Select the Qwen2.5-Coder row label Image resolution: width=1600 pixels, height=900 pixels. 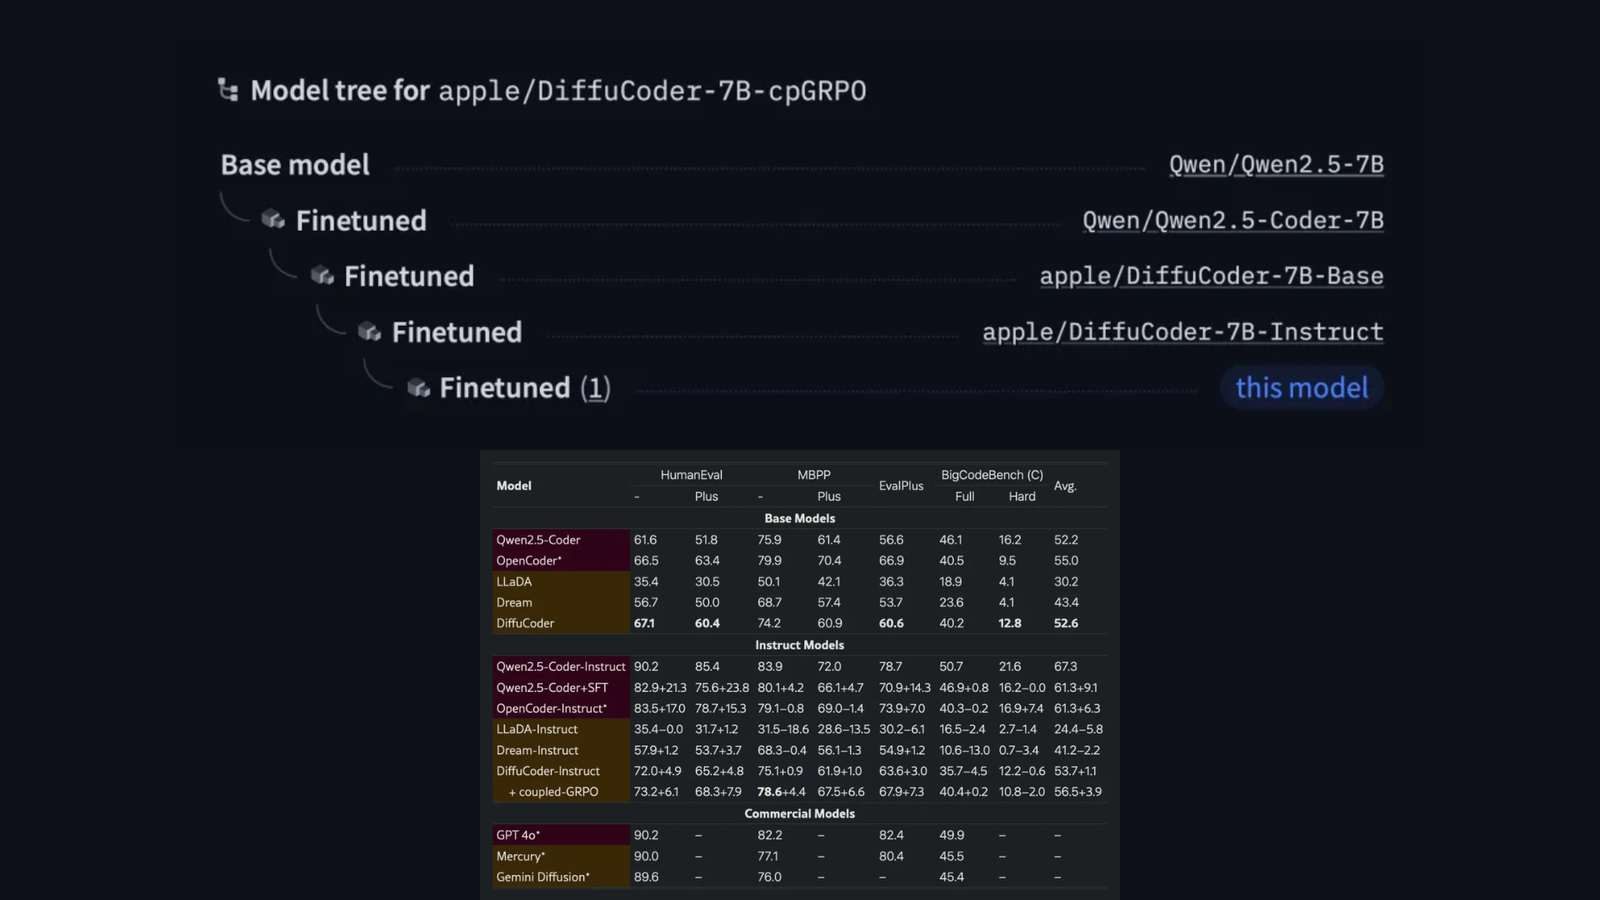pos(538,540)
